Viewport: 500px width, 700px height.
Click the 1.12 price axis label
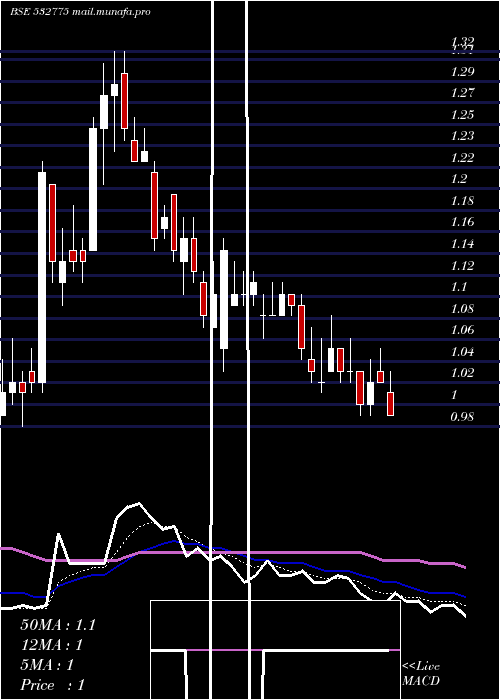coord(462,266)
